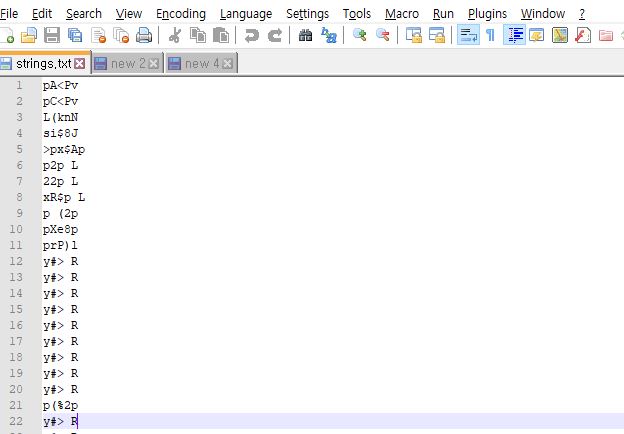Click the text y#> R on line 12
The width and height of the screenshot is (624, 434).
click(x=60, y=261)
